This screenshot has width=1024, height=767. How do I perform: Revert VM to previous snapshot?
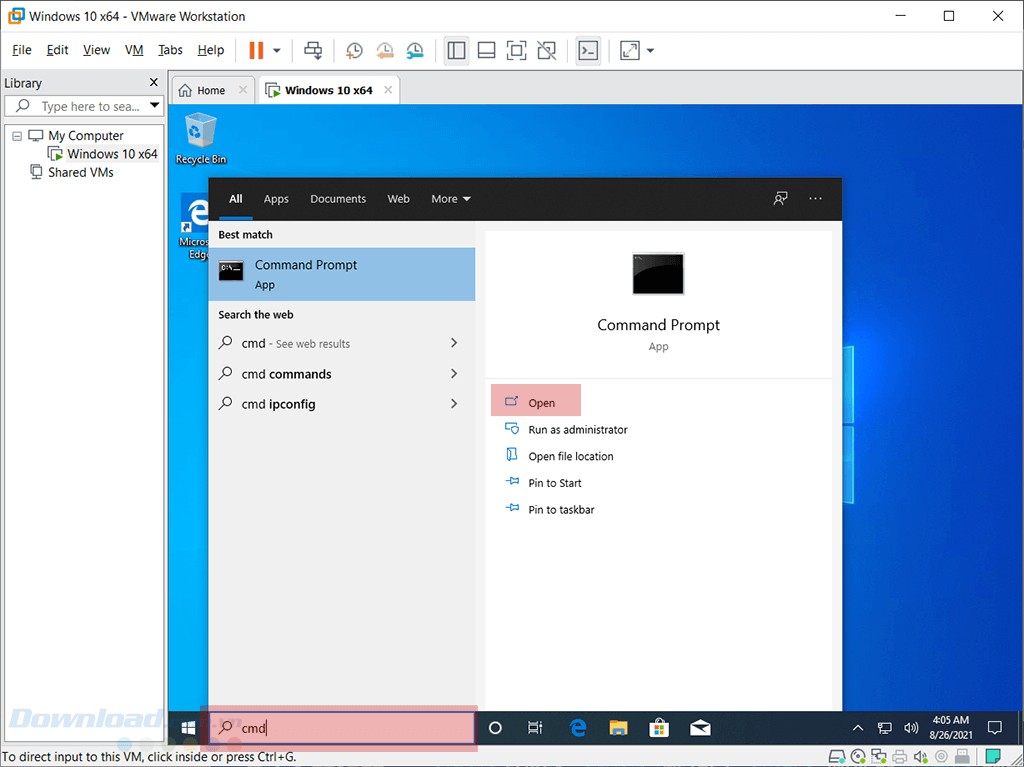[x=385, y=50]
